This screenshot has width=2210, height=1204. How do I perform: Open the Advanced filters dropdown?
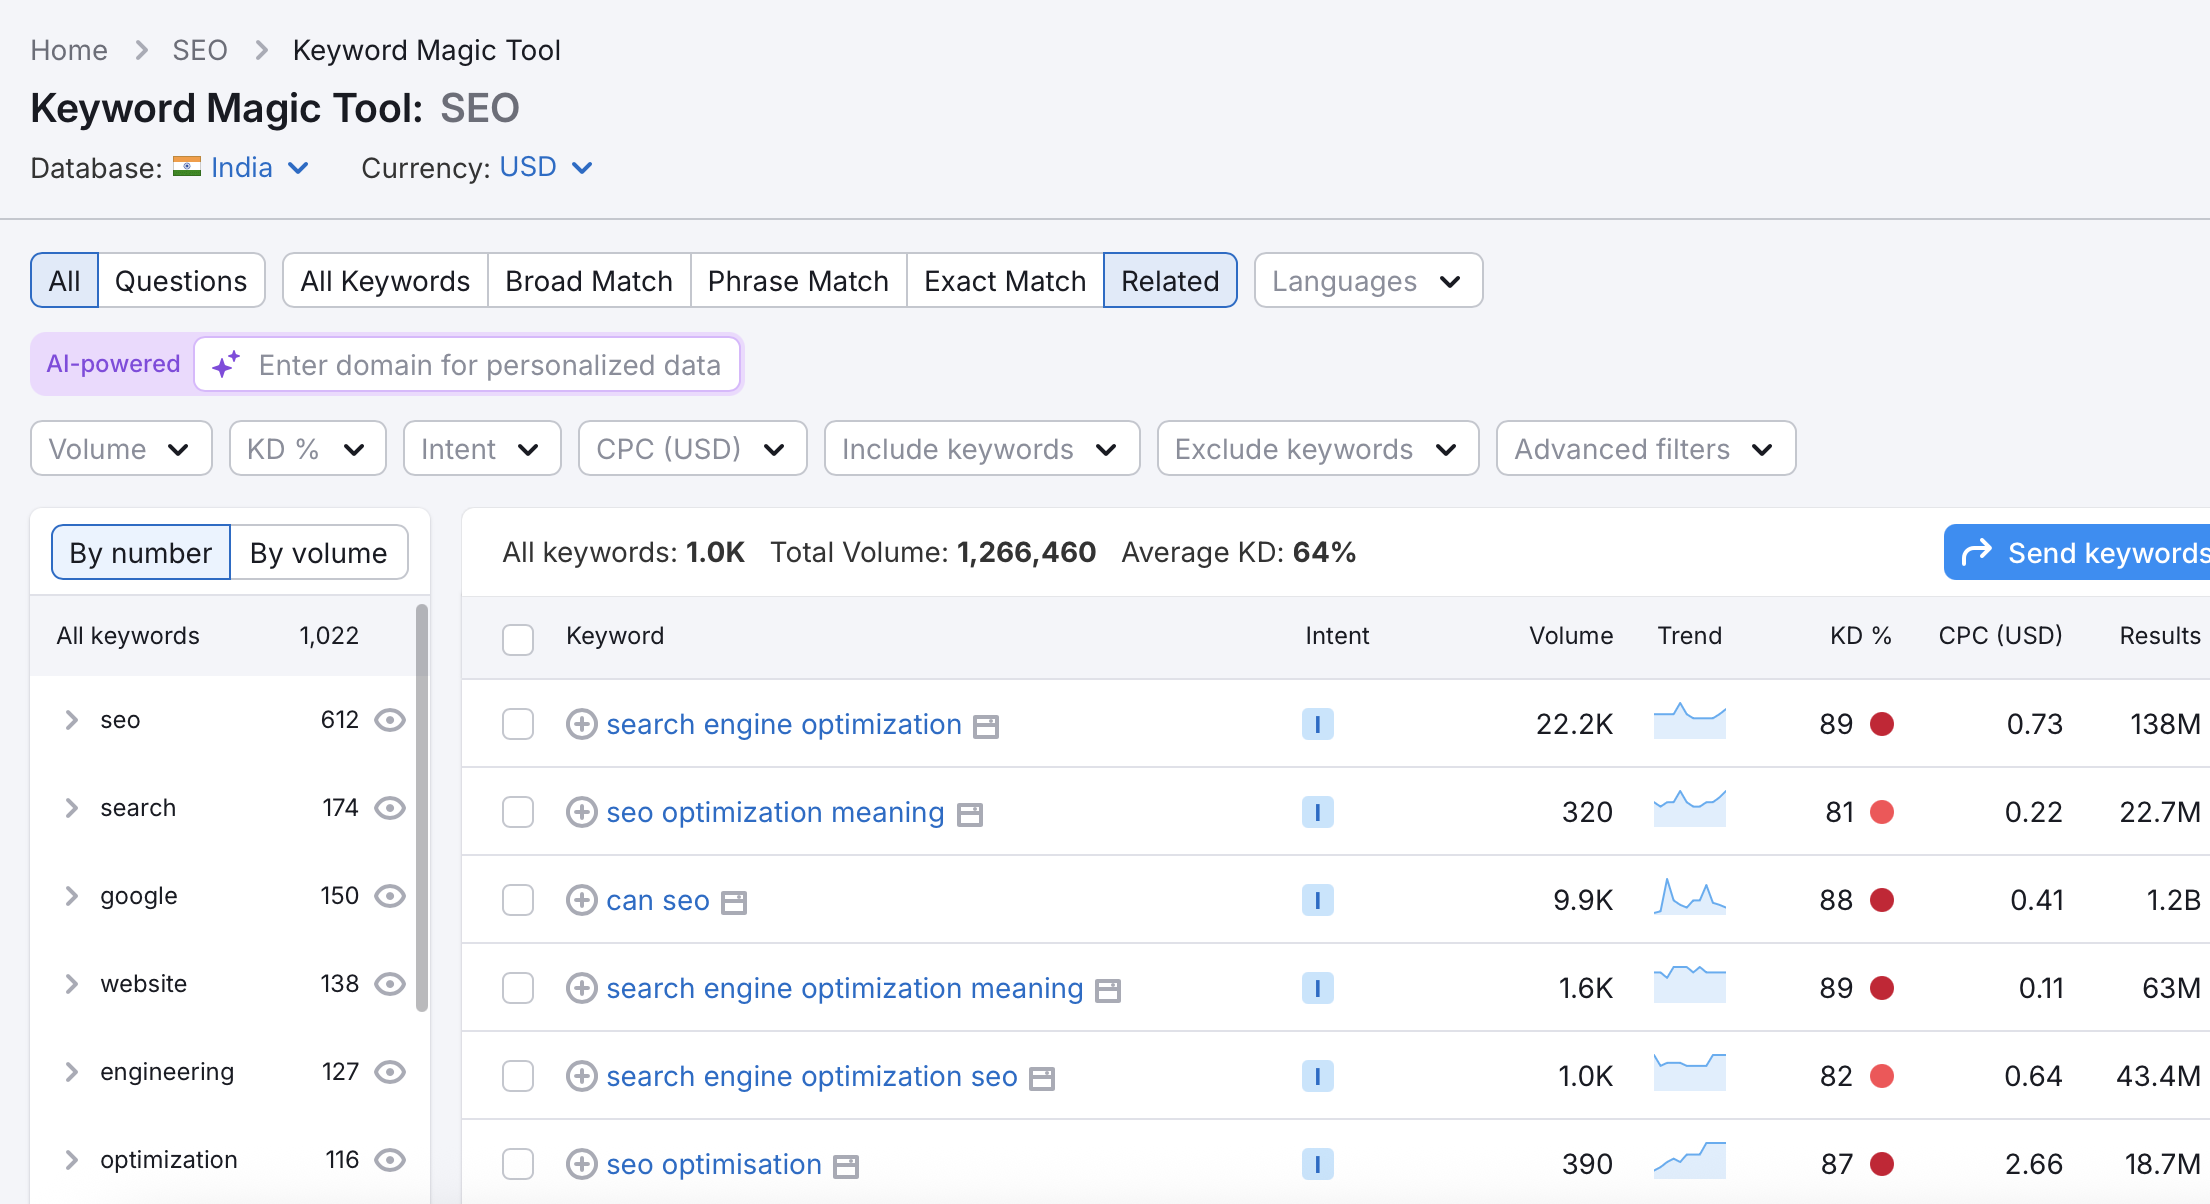tap(1646, 449)
